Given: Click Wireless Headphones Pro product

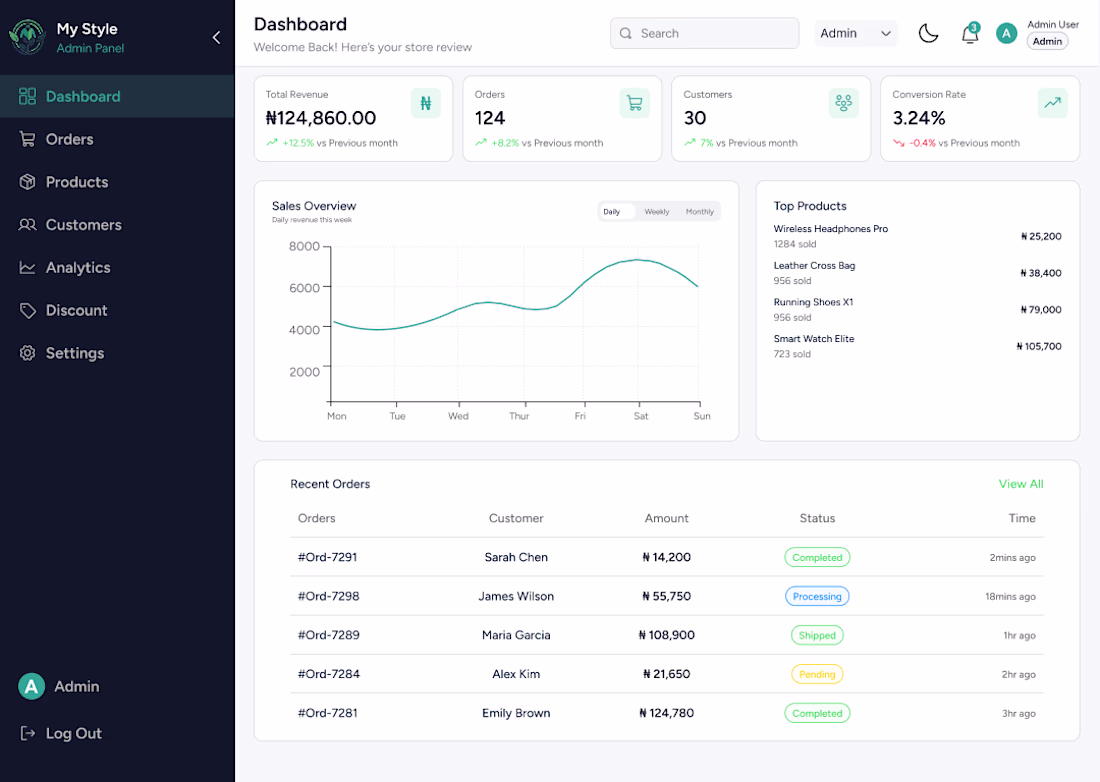Looking at the screenshot, I should pyautogui.click(x=831, y=229).
